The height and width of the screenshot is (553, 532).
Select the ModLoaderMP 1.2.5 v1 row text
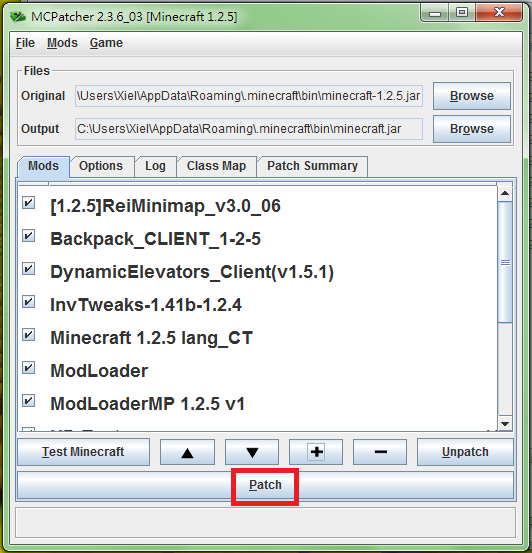point(147,404)
